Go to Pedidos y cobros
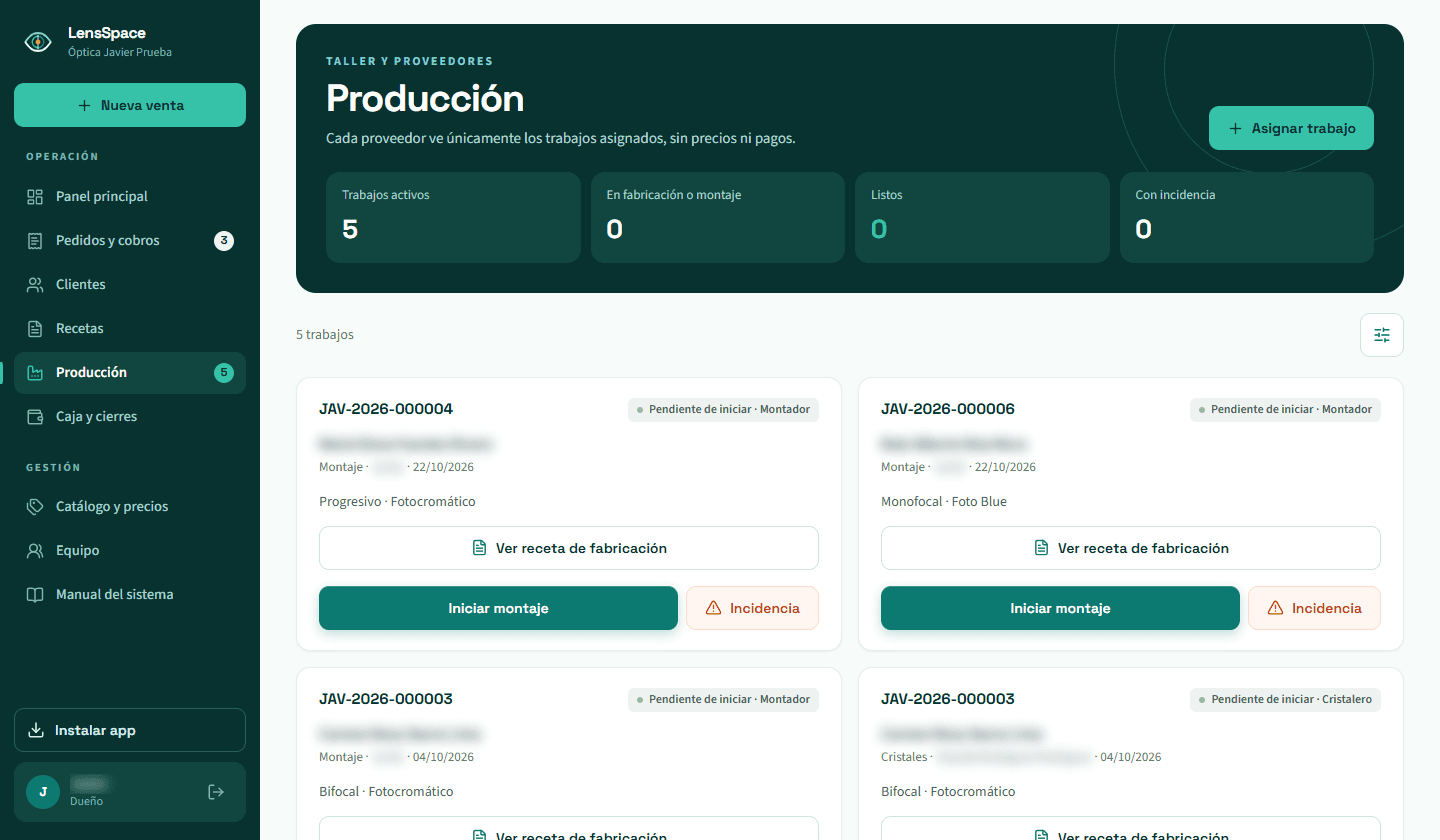The image size is (1440, 840). click(x=130, y=241)
